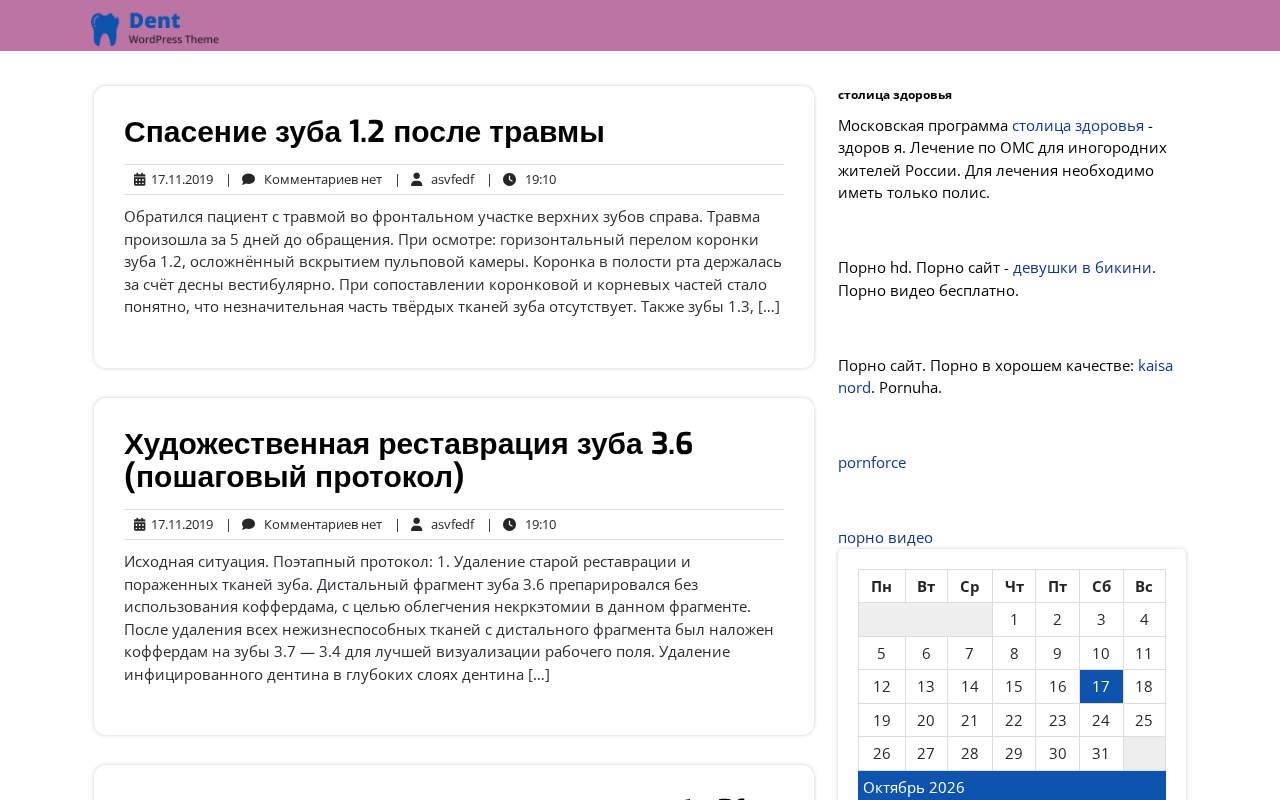Screen dimensions: 1280x800
Task: Follow the 'kaisa nord' sidebar link
Action: pyautogui.click(x=1156, y=366)
